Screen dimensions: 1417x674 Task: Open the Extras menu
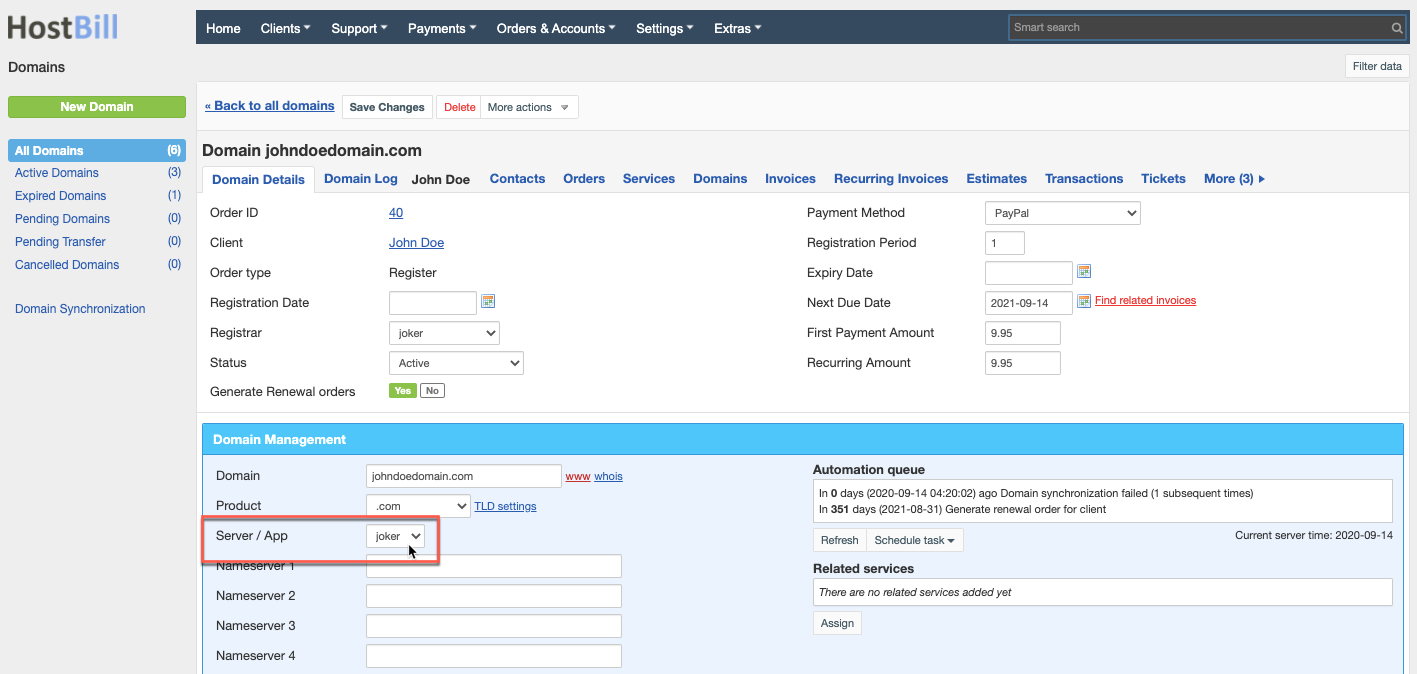737,28
